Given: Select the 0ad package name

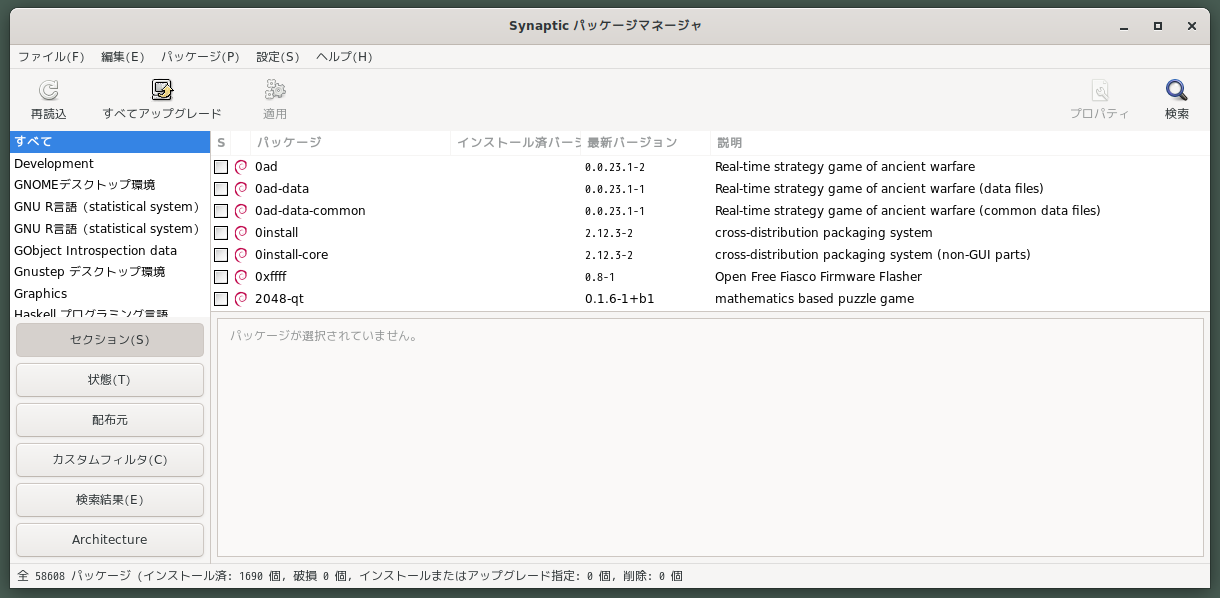Looking at the screenshot, I should (x=266, y=167).
